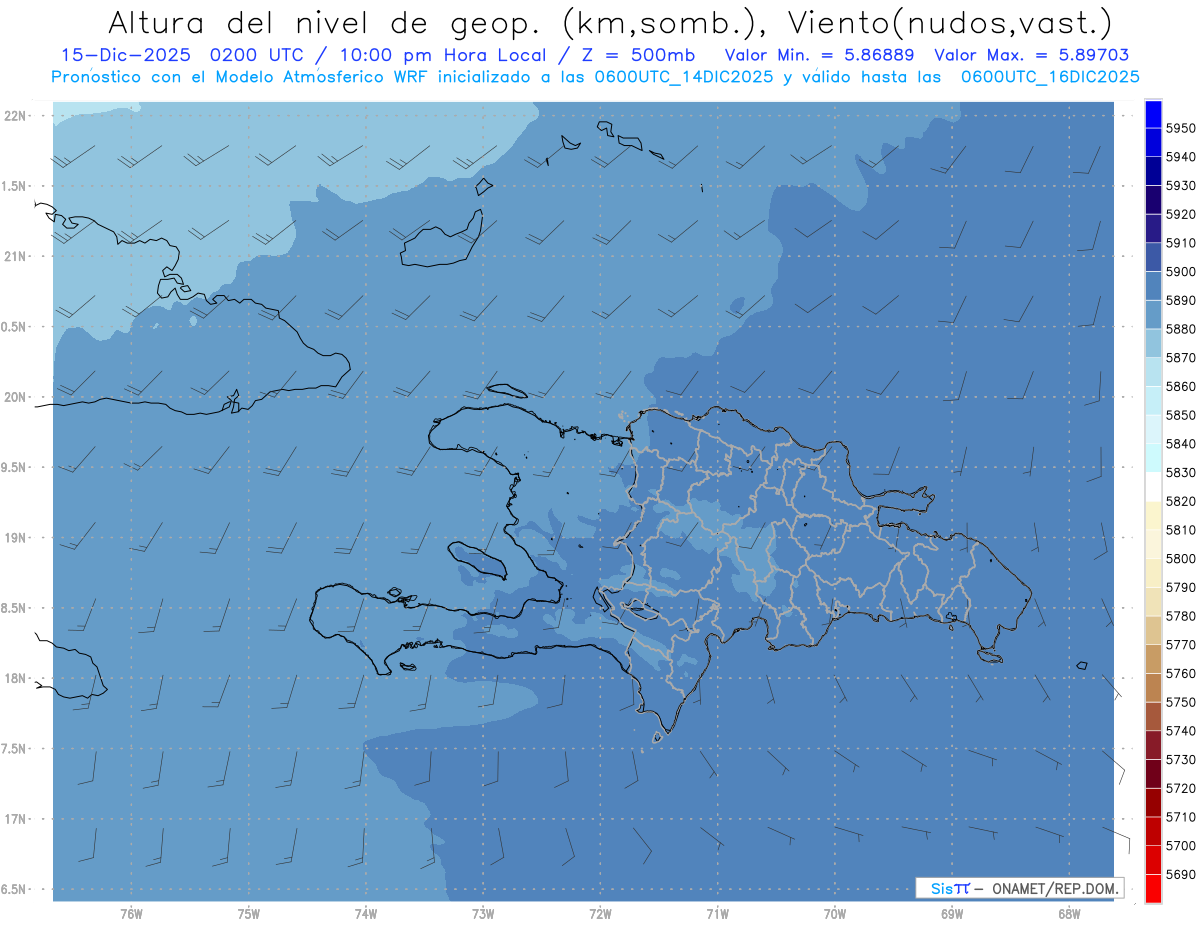1200x927 pixels.
Task: Click the '71W' longitude label
Action: 717,914
